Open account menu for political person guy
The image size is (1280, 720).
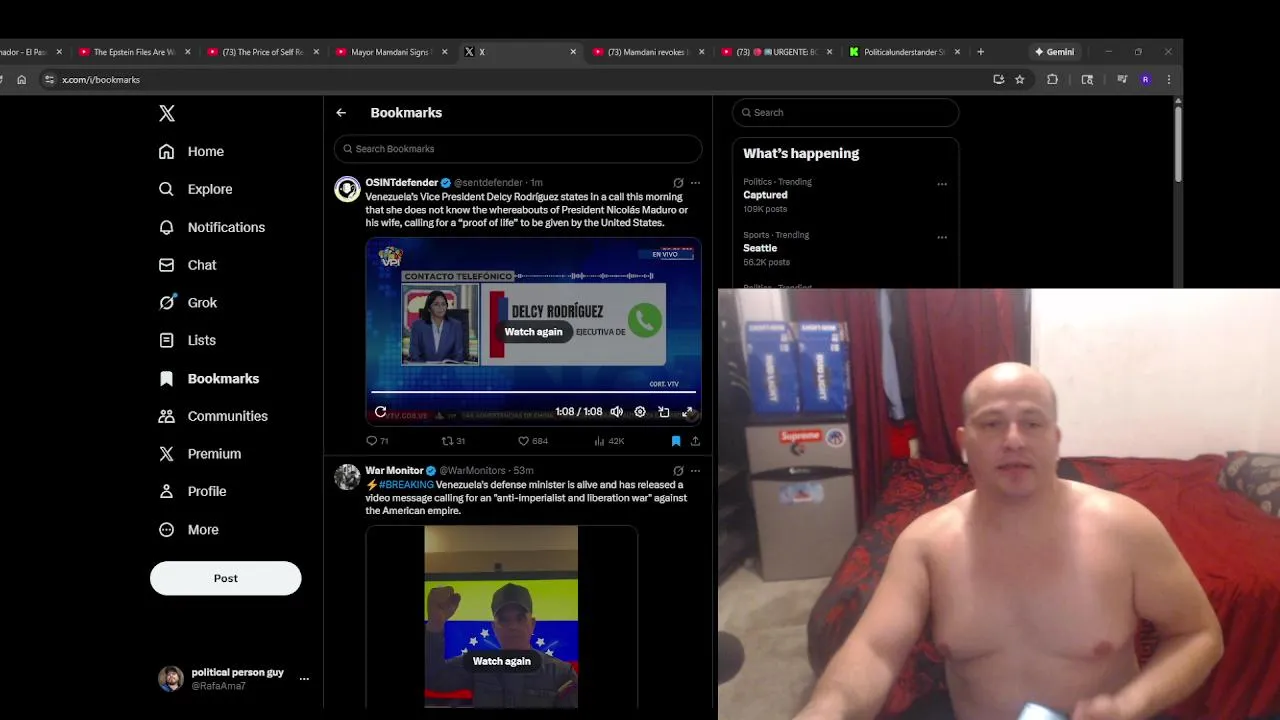[234, 679]
